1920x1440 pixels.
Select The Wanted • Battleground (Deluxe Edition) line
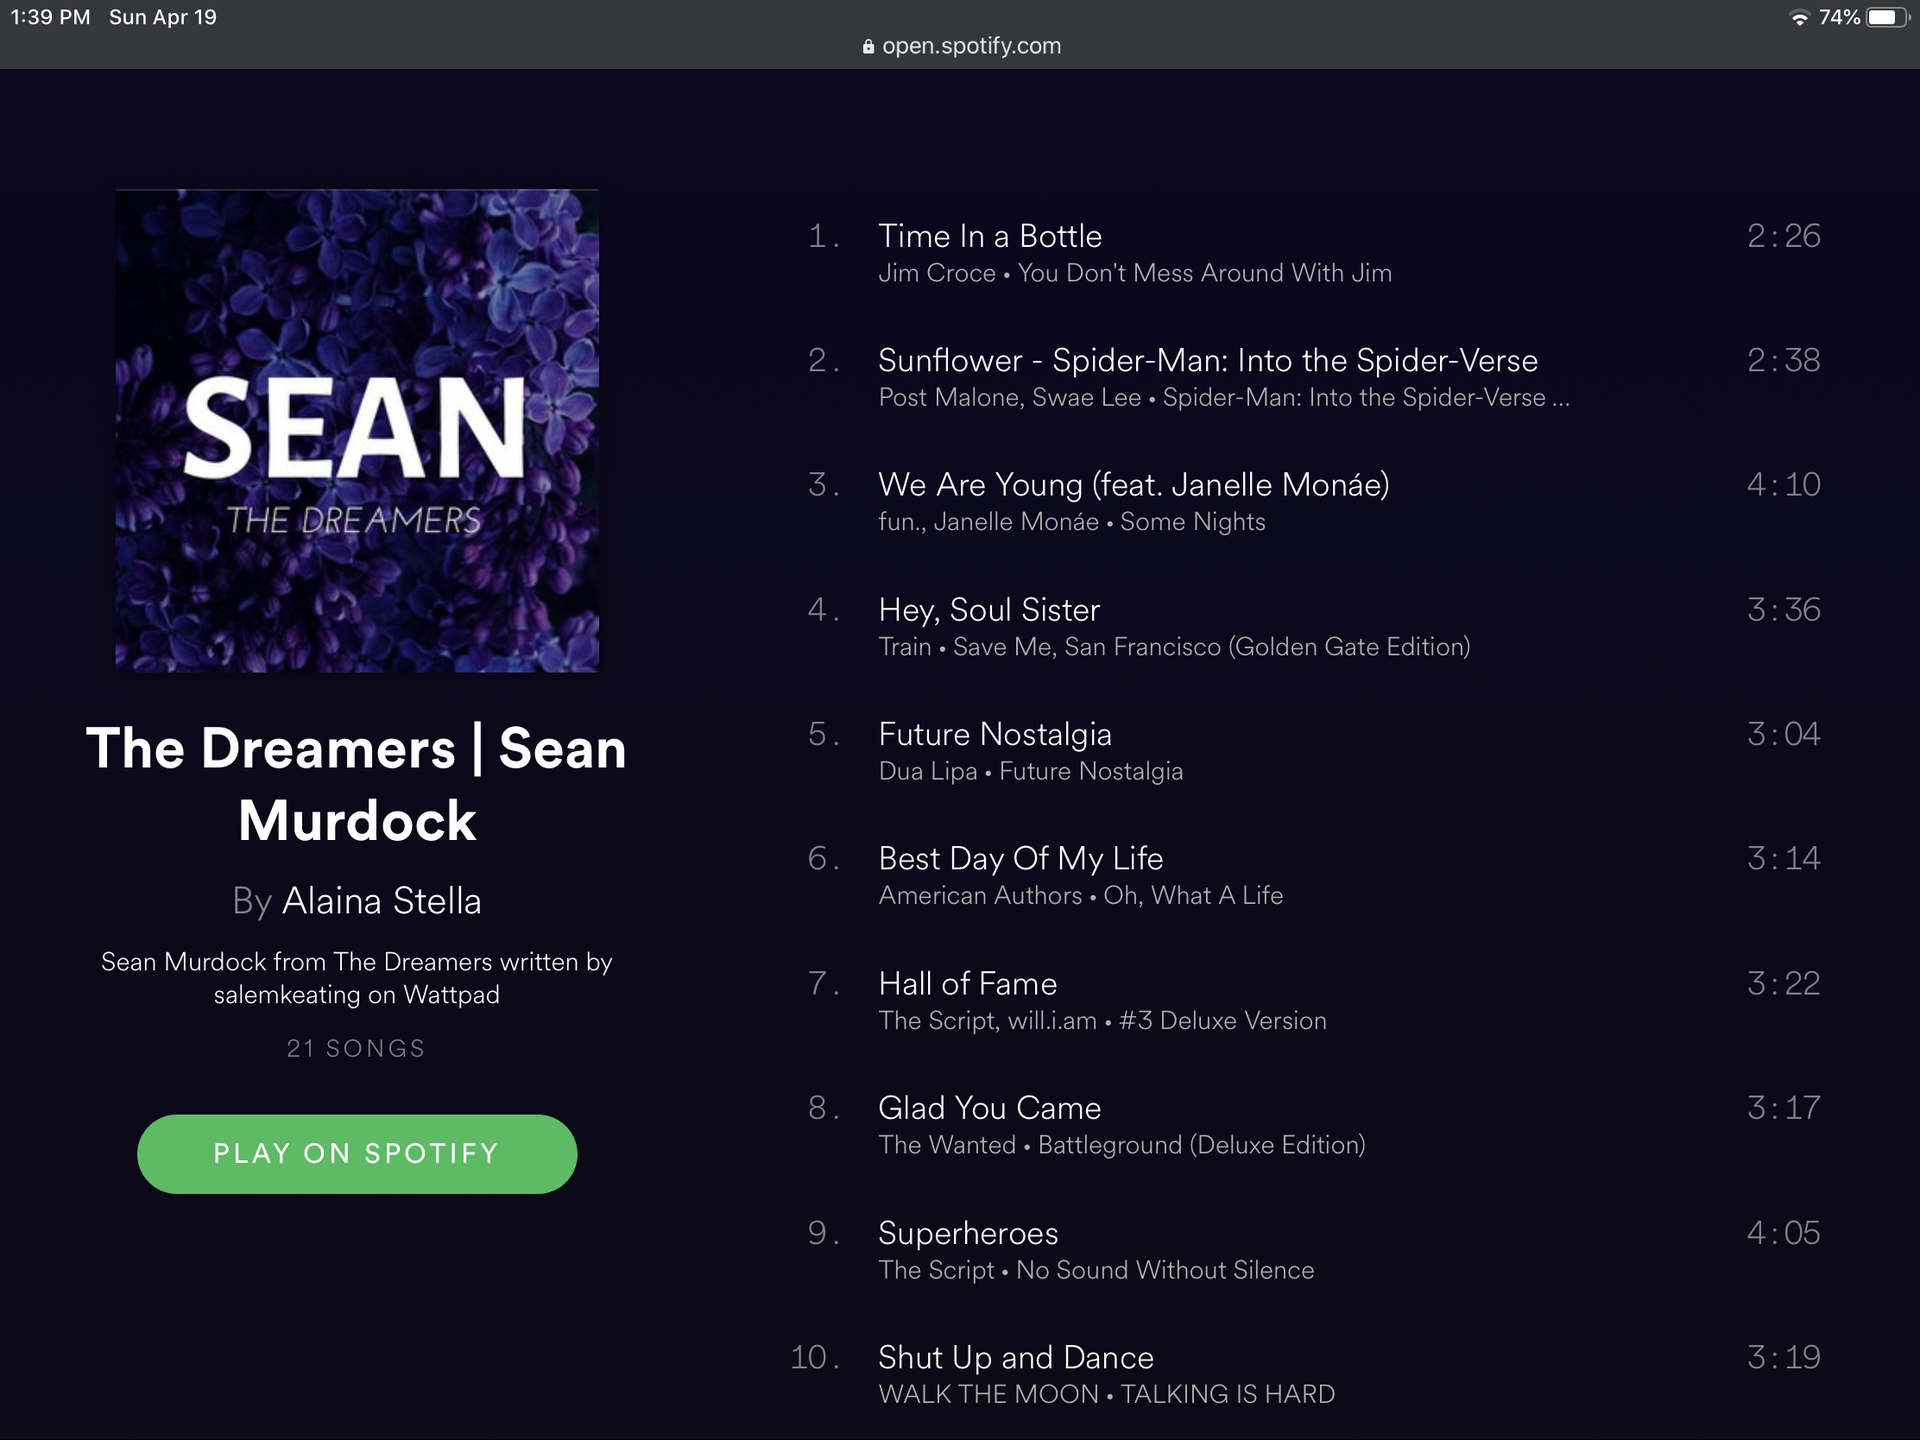pos(1122,1145)
